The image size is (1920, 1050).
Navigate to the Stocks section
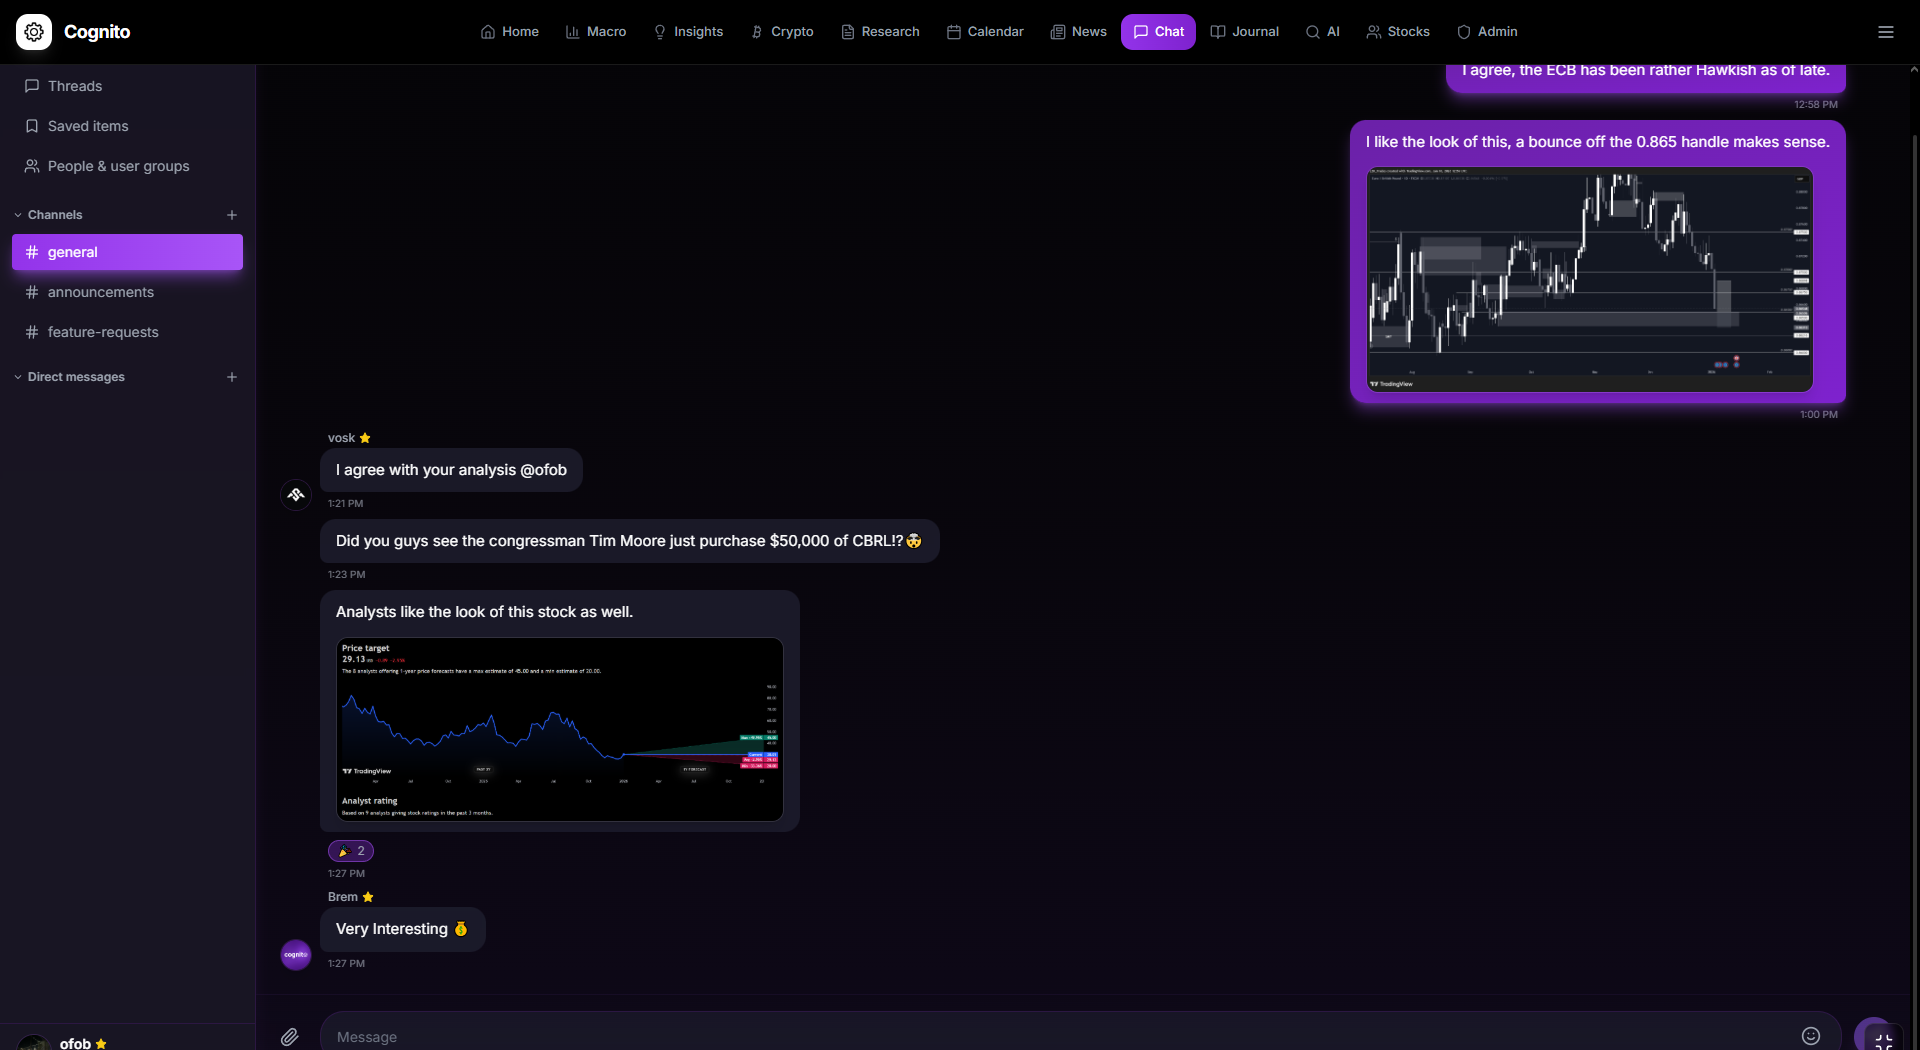click(x=1397, y=31)
